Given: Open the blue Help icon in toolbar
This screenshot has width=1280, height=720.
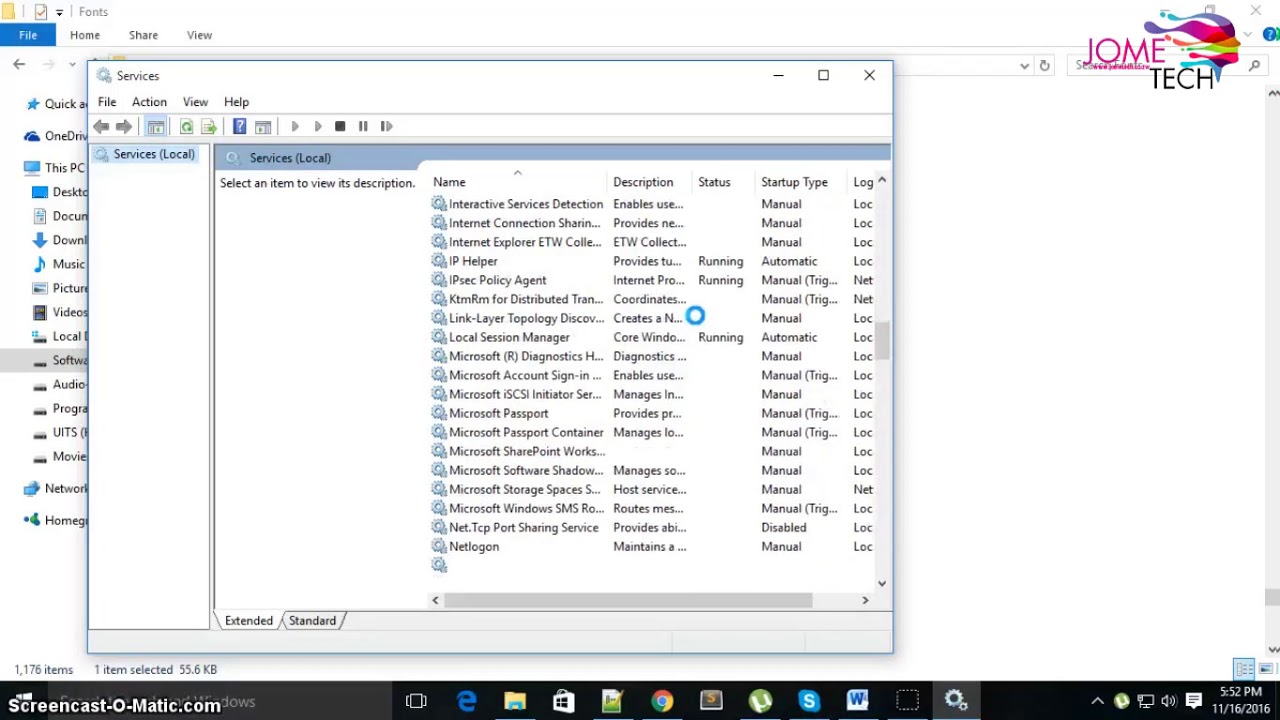Looking at the screenshot, I should point(239,126).
